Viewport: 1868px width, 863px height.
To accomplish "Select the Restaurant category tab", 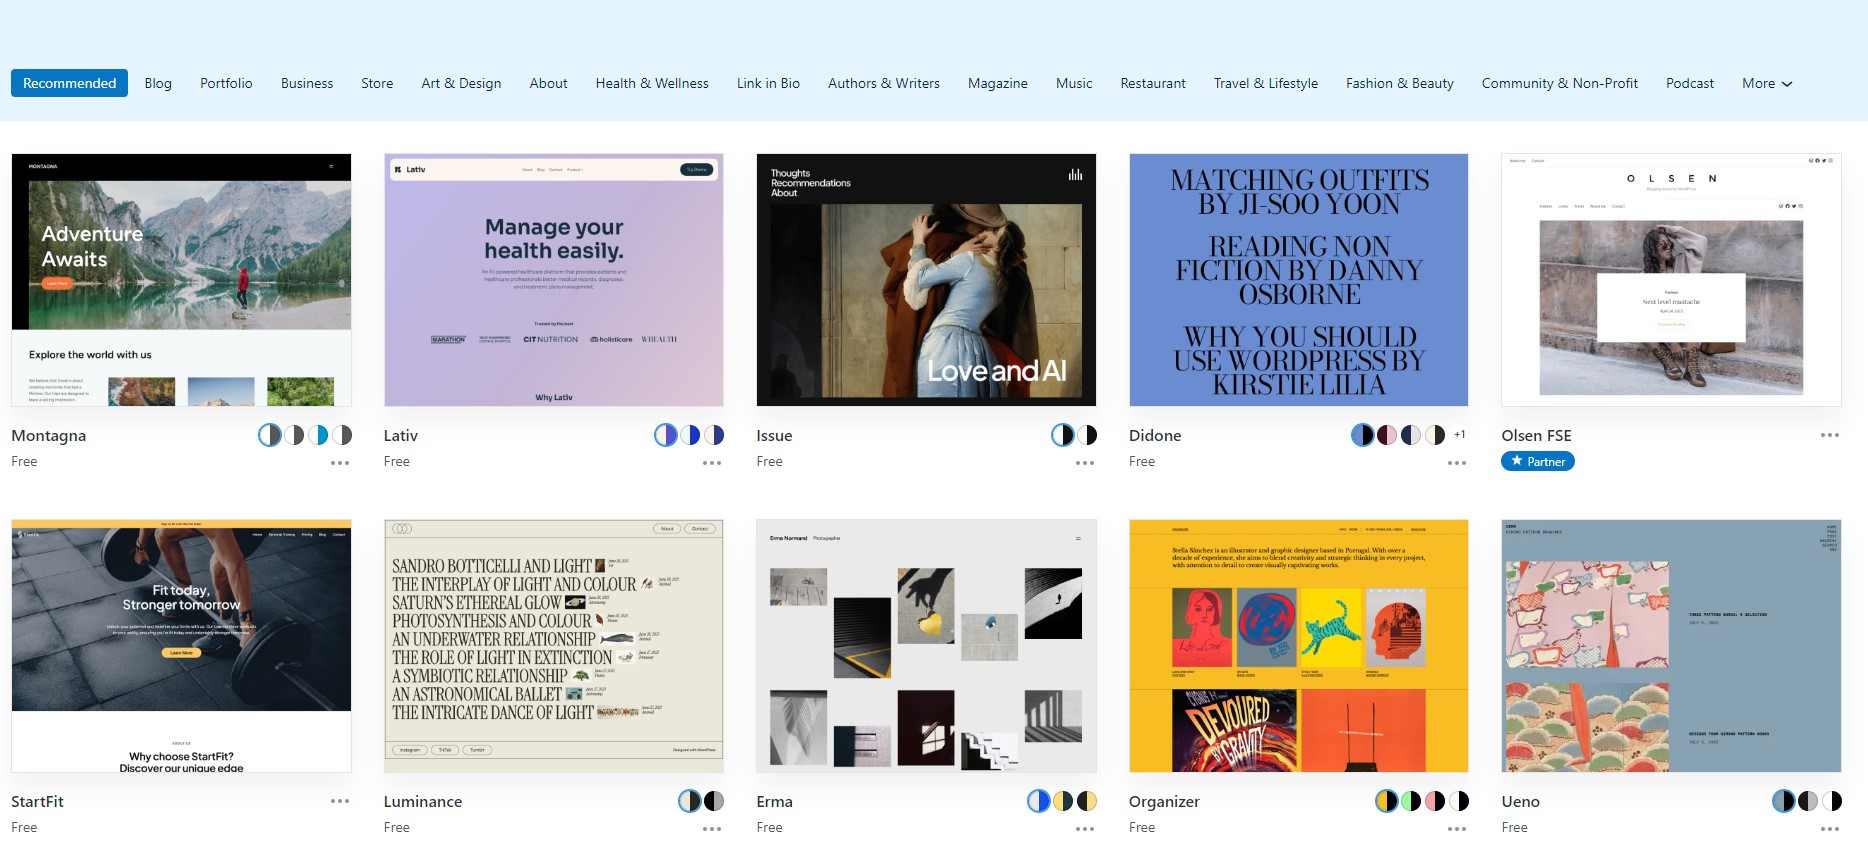I will pyautogui.click(x=1153, y=83).
